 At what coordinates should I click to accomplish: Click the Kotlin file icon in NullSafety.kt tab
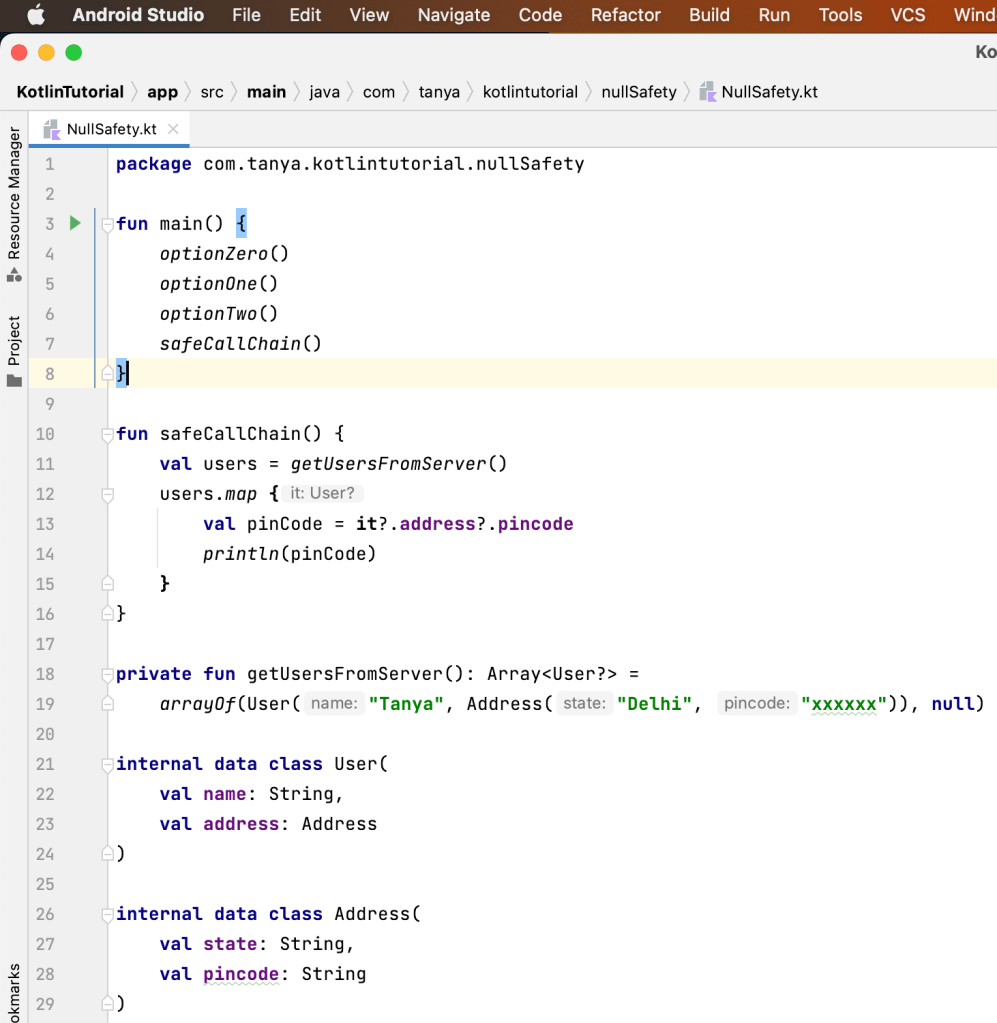52,130
